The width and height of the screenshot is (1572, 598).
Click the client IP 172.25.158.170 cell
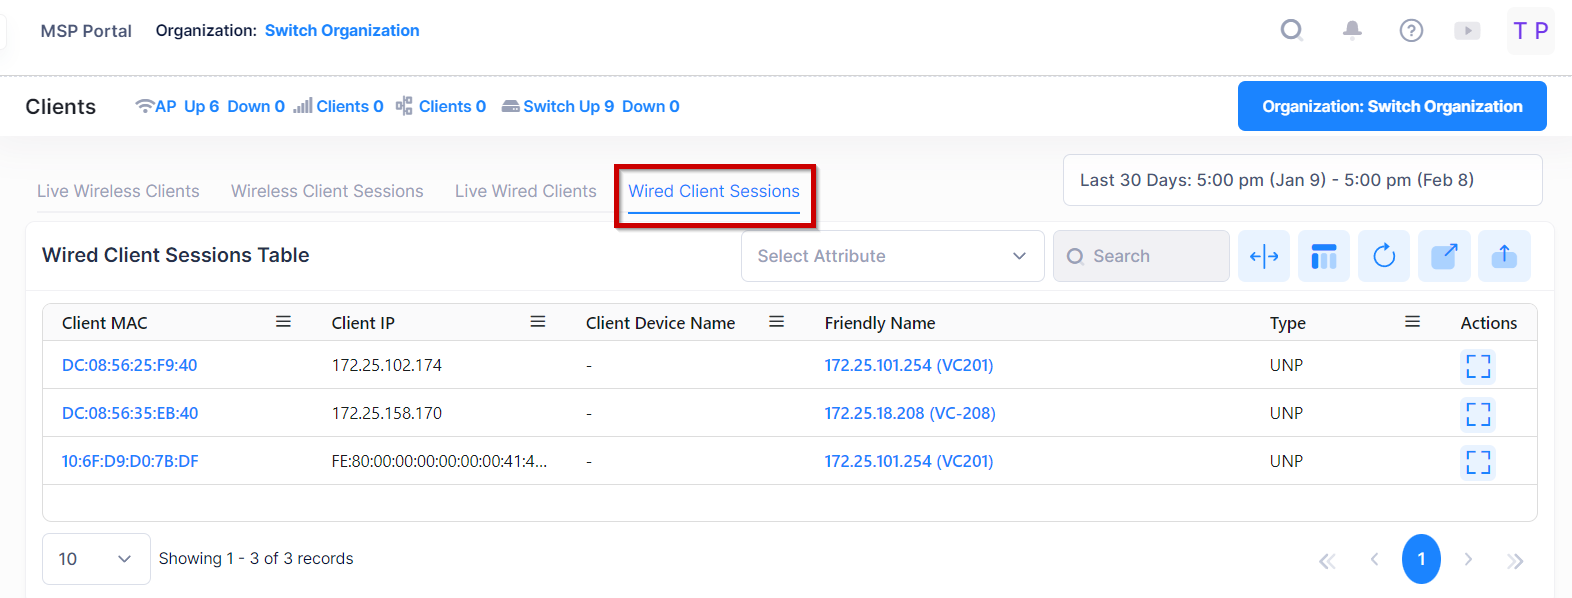(387, 413)
